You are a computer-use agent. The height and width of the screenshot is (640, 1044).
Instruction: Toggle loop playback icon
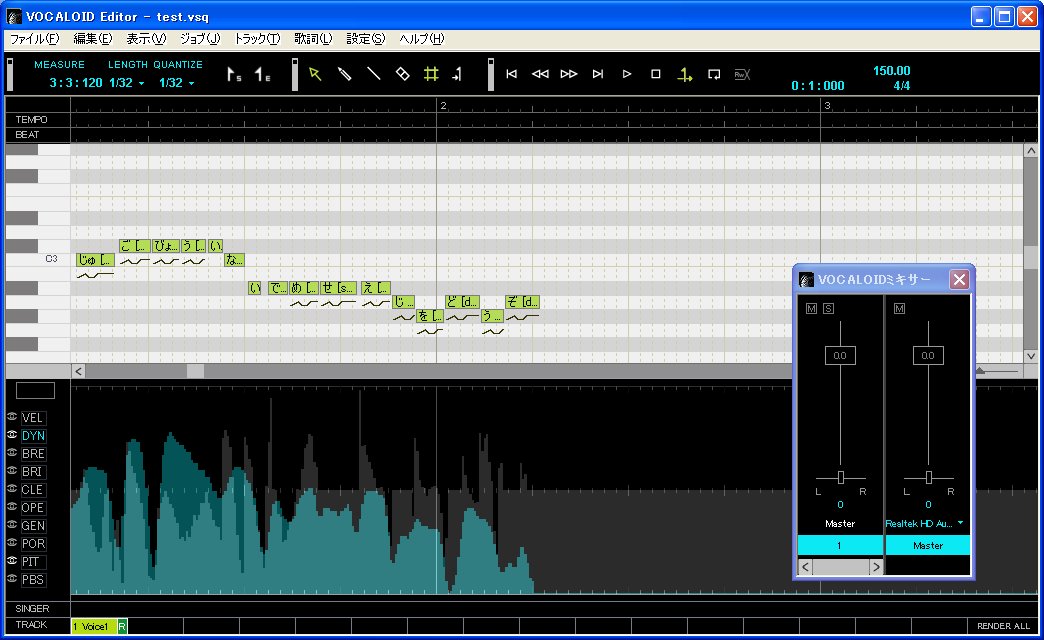[714, 74]
